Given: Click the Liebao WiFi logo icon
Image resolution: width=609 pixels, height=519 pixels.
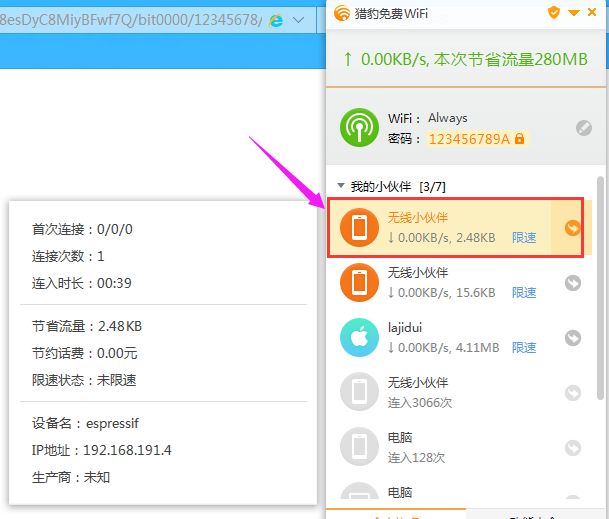Looking at the screenshot, I should pos(342,13).
